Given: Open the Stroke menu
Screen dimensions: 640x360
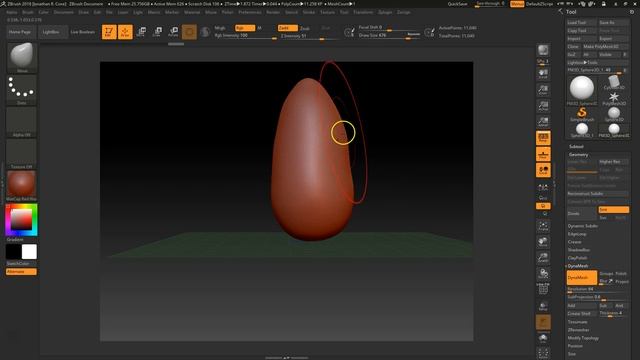Looking at the screenshot, I should pyautogui.click(x=309, y=12).
